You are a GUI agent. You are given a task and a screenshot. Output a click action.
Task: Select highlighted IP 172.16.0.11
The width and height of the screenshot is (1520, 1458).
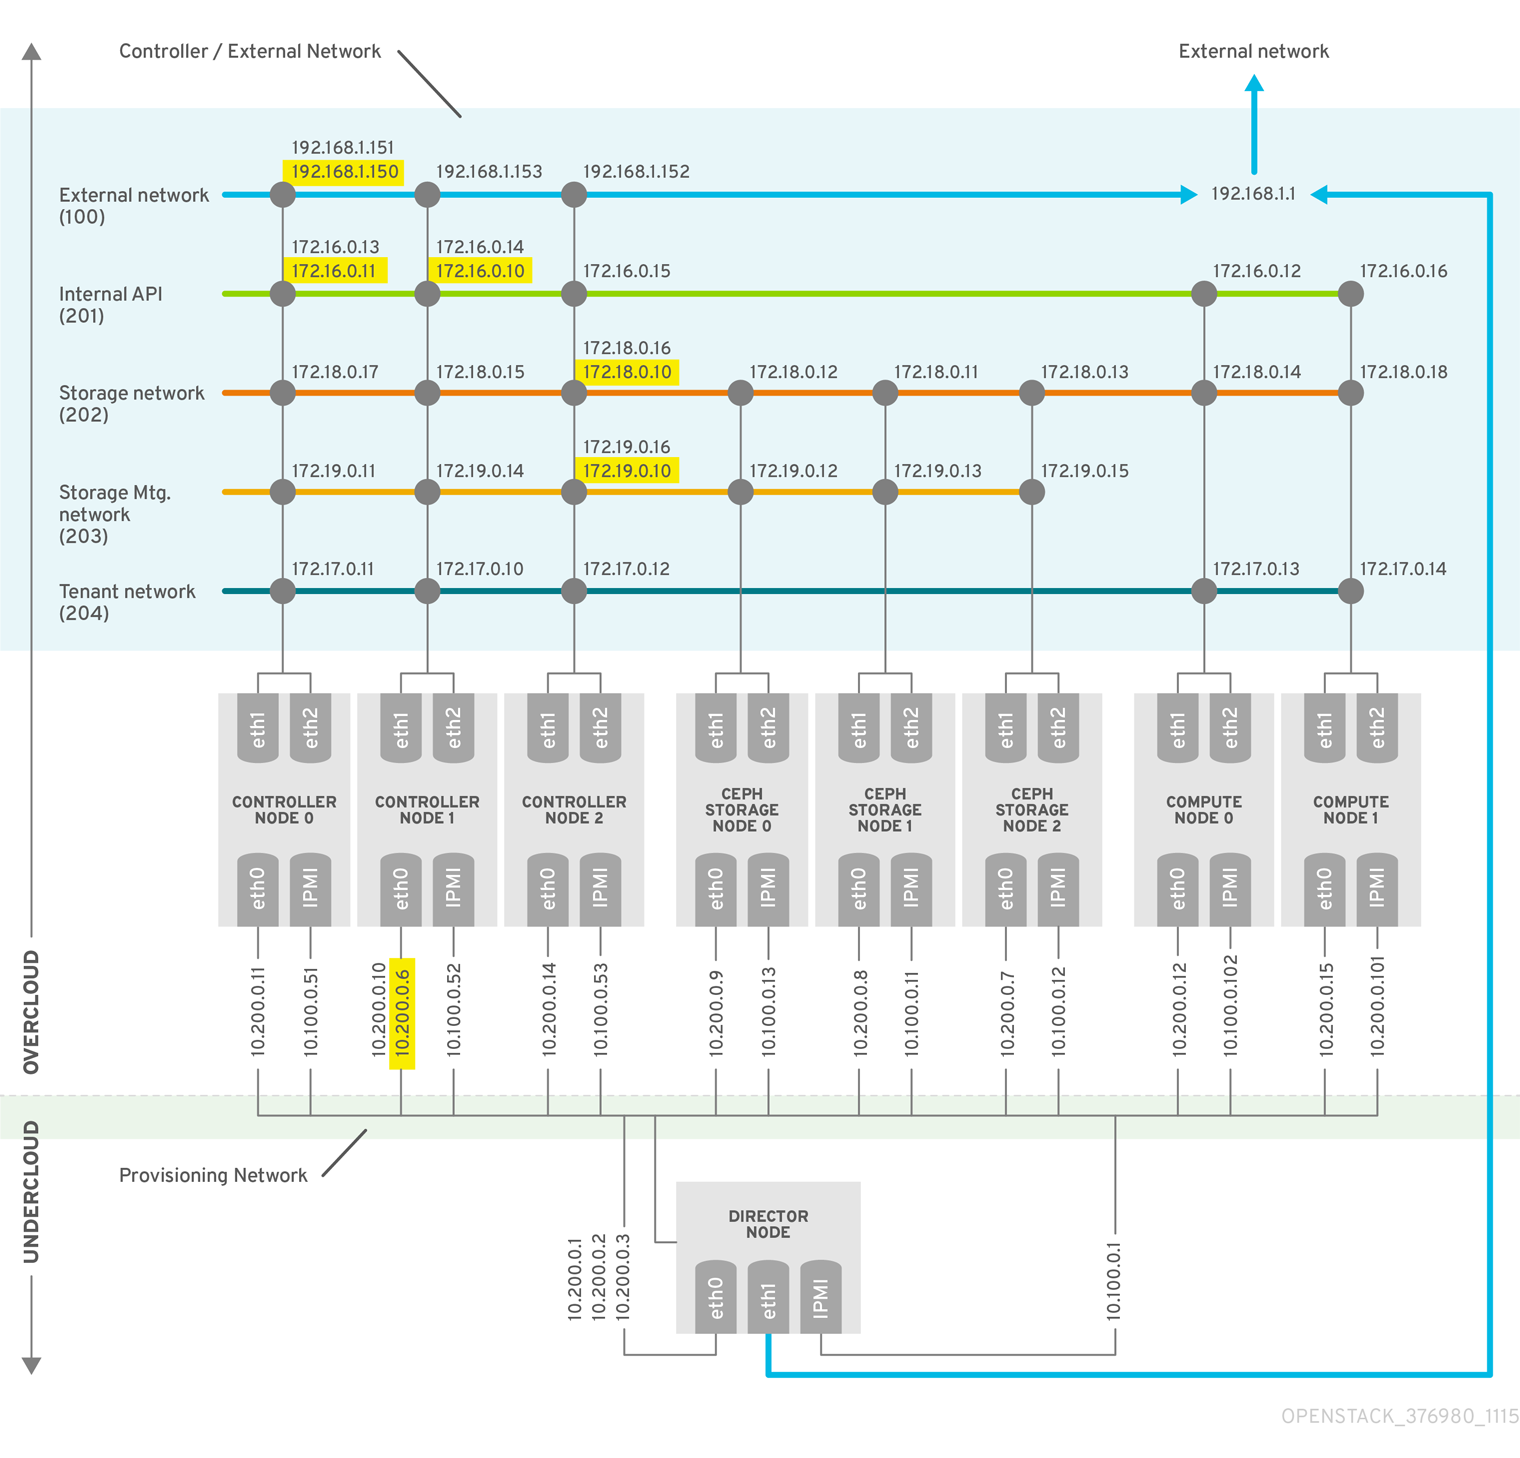(x=334, y=271)
